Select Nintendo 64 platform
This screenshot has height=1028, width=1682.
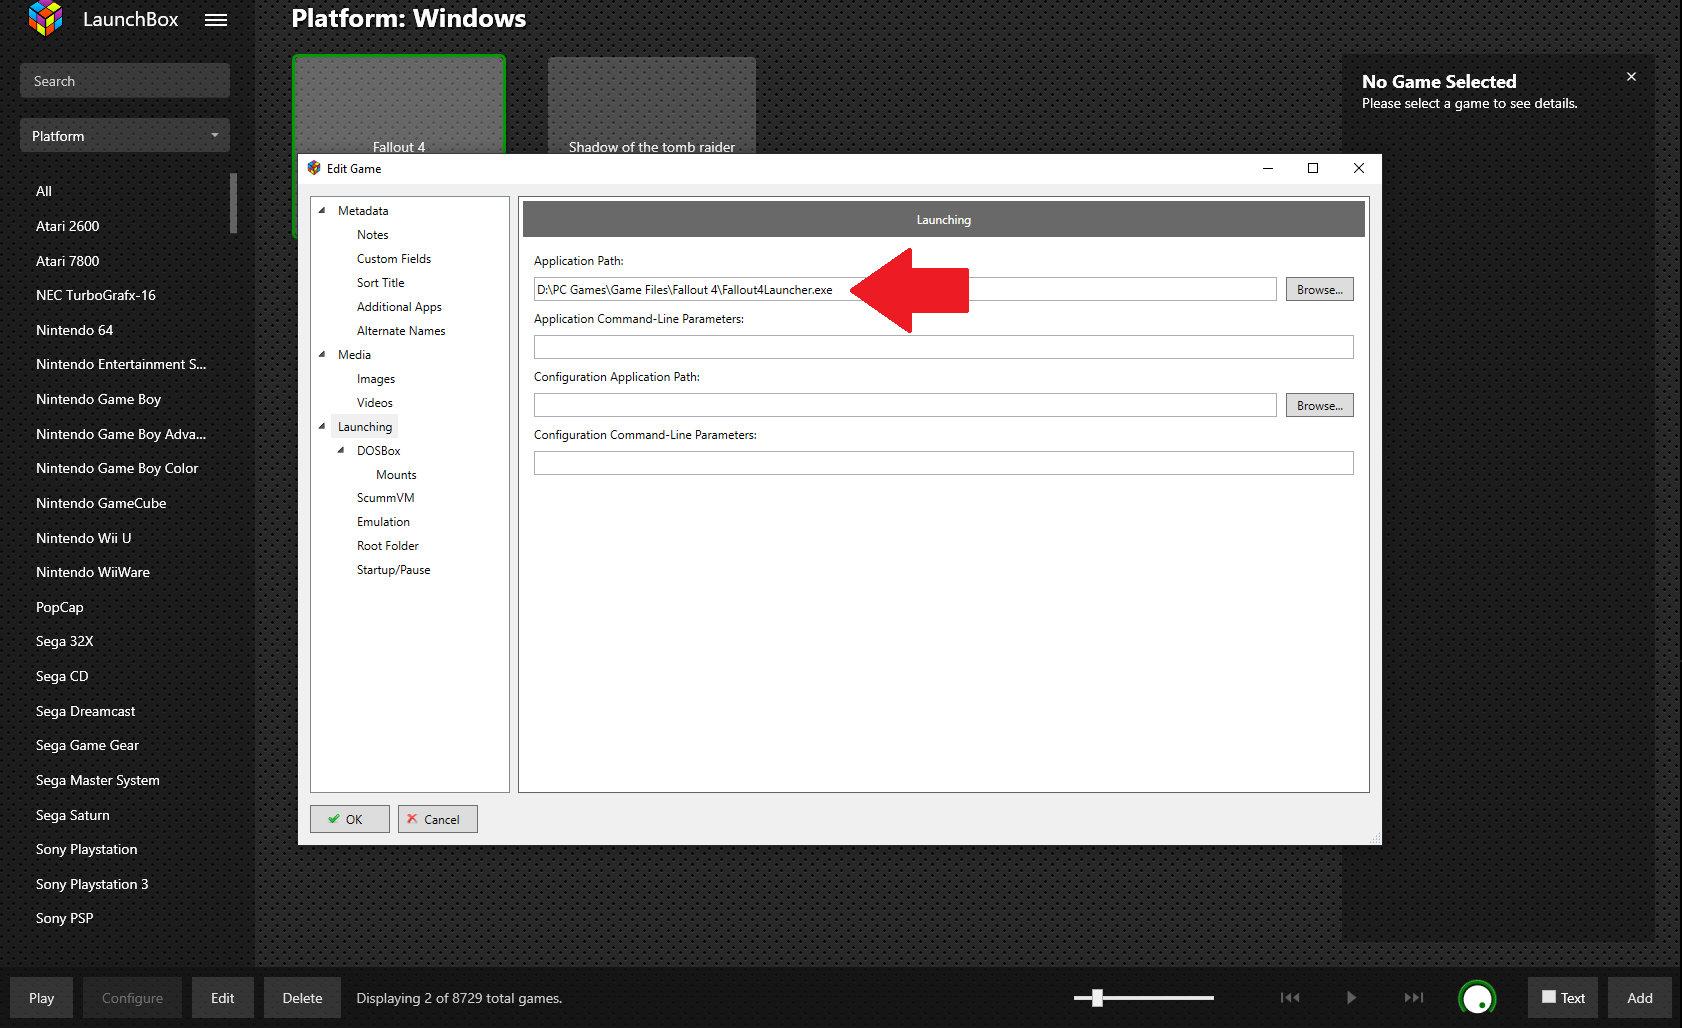(x=75, y=330)
